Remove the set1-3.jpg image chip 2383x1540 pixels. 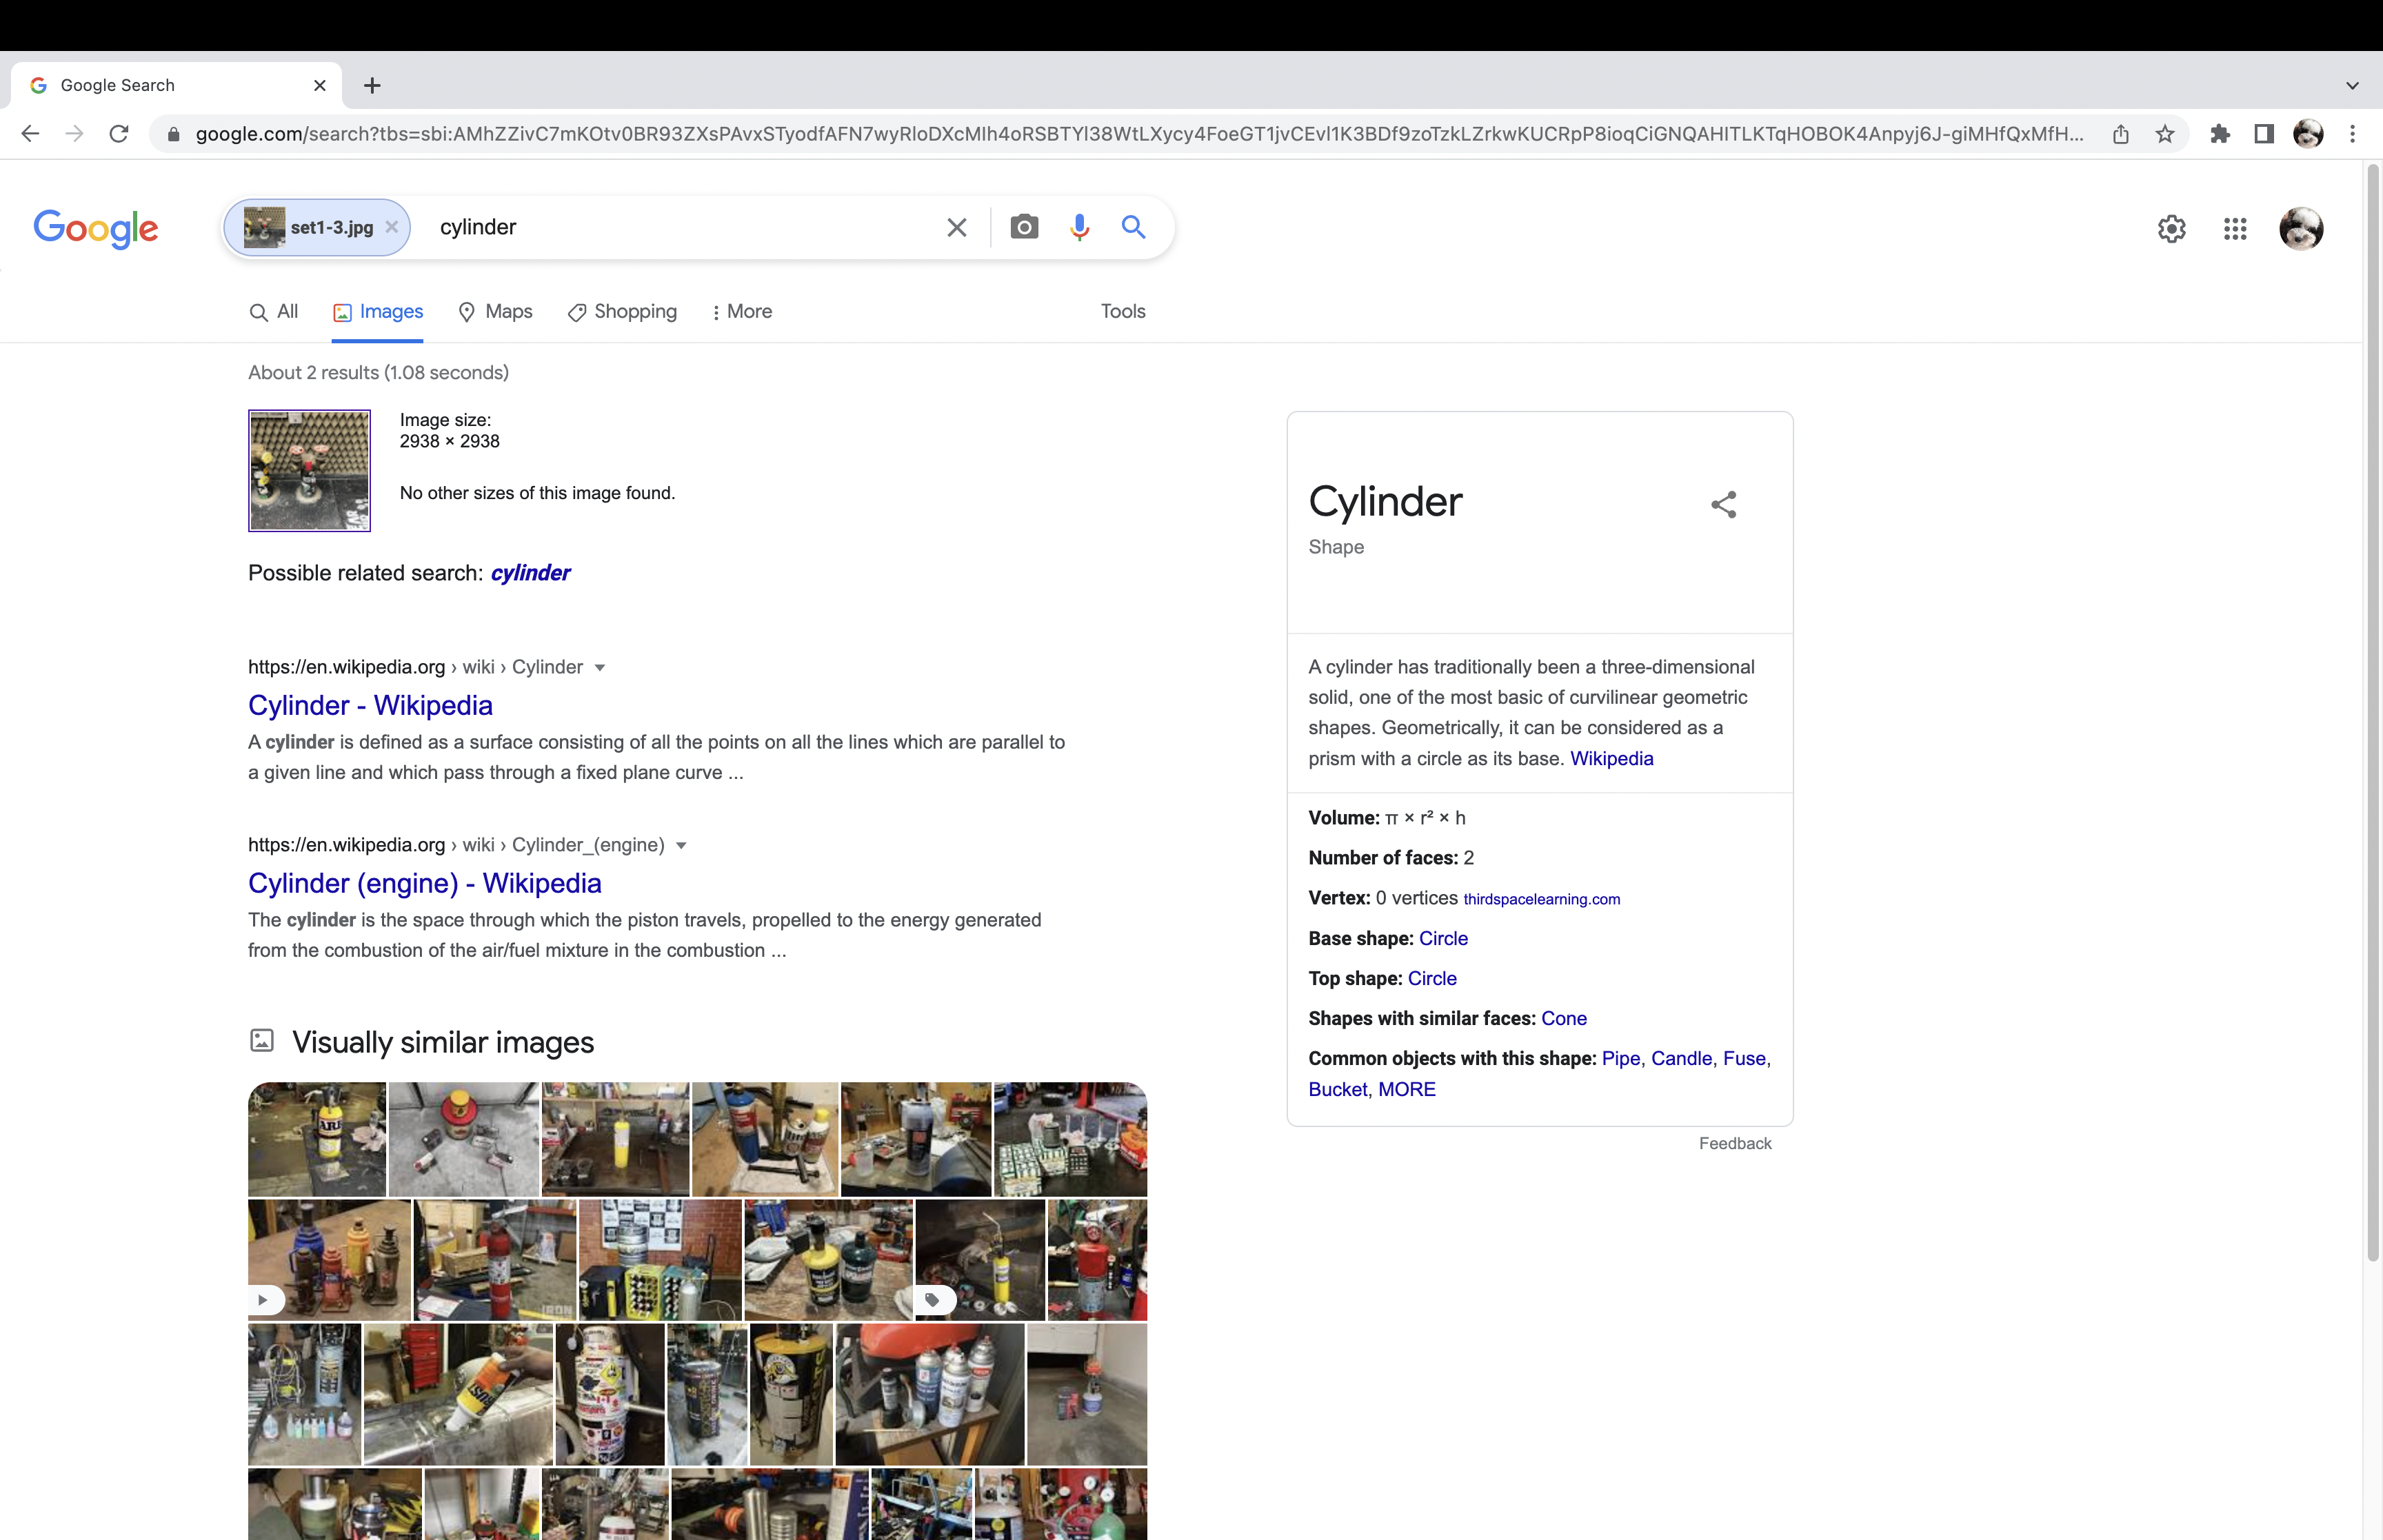392,227
